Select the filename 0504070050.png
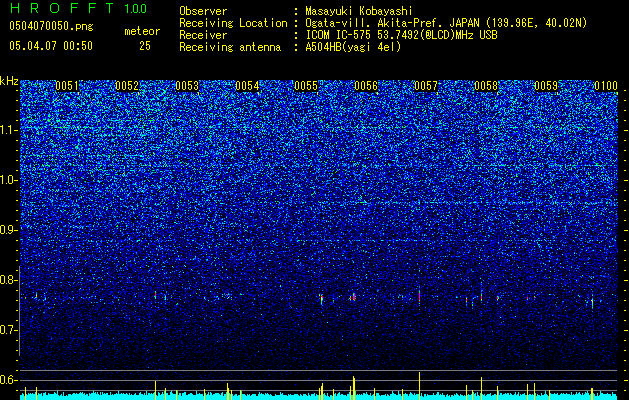The width and height of the screenshot is (629, 400). 51,26
